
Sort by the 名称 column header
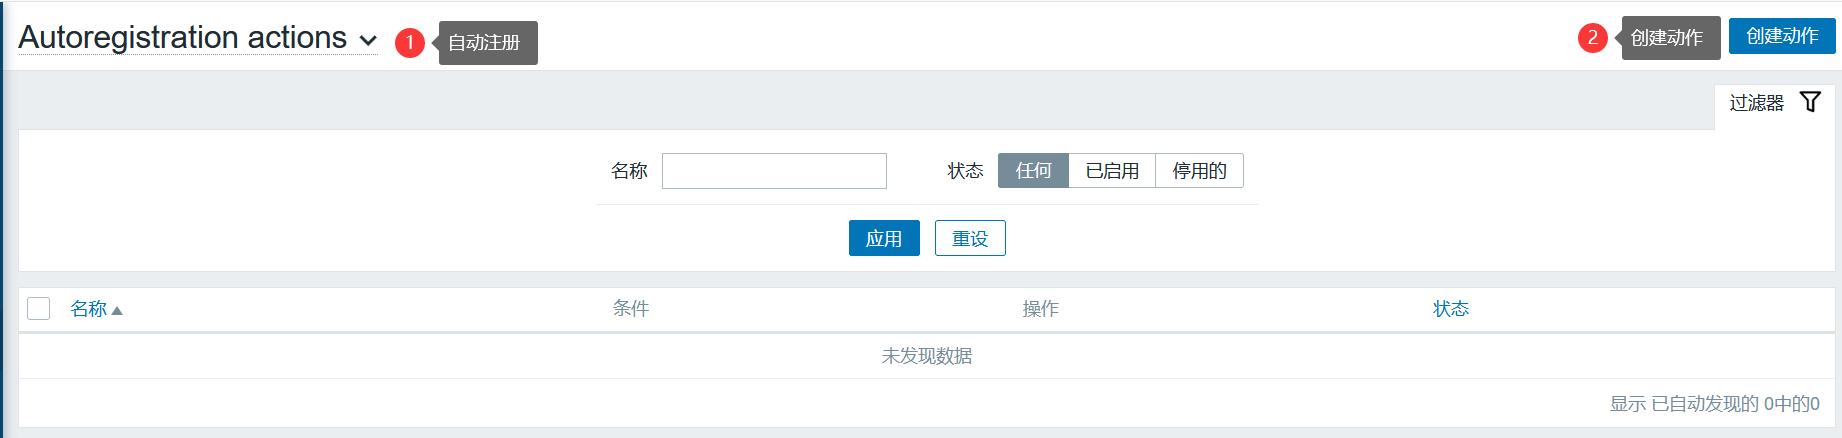point(88,309)
